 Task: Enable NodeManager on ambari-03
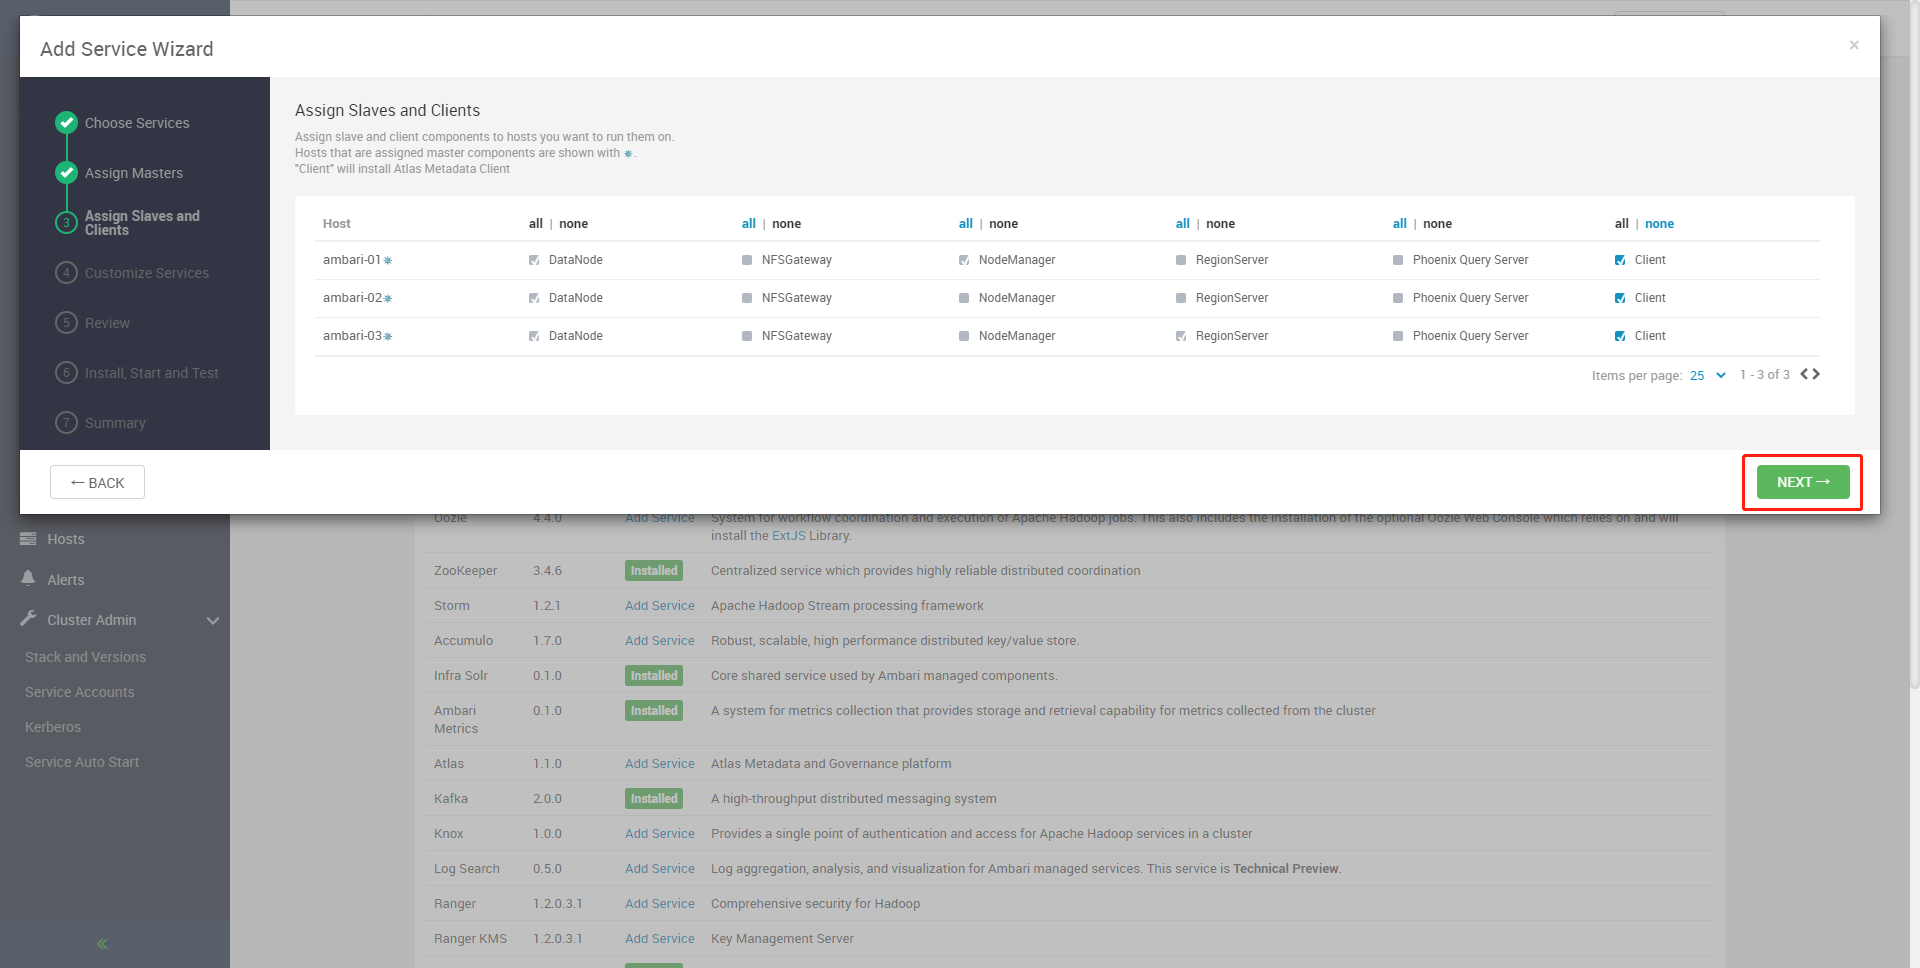[964, 336]
